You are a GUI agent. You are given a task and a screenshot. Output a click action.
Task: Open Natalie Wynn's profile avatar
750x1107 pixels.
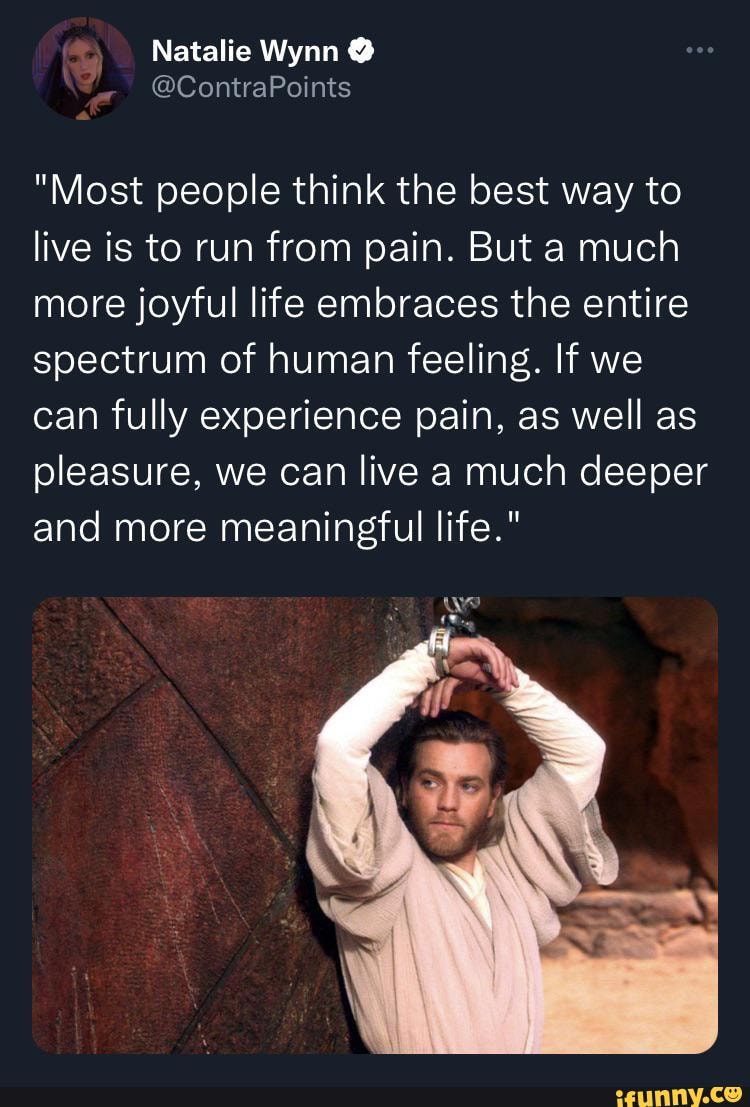click(x=83, y=68)
